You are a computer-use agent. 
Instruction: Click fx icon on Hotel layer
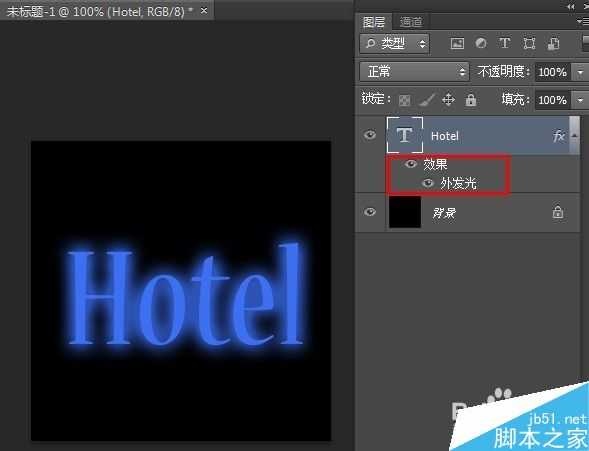click(x=559, y=136)
